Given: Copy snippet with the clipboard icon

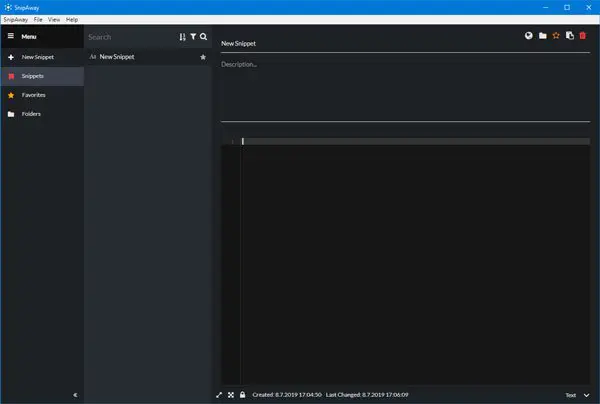Looking at the screenshot, I should click(x=570, y=36).
